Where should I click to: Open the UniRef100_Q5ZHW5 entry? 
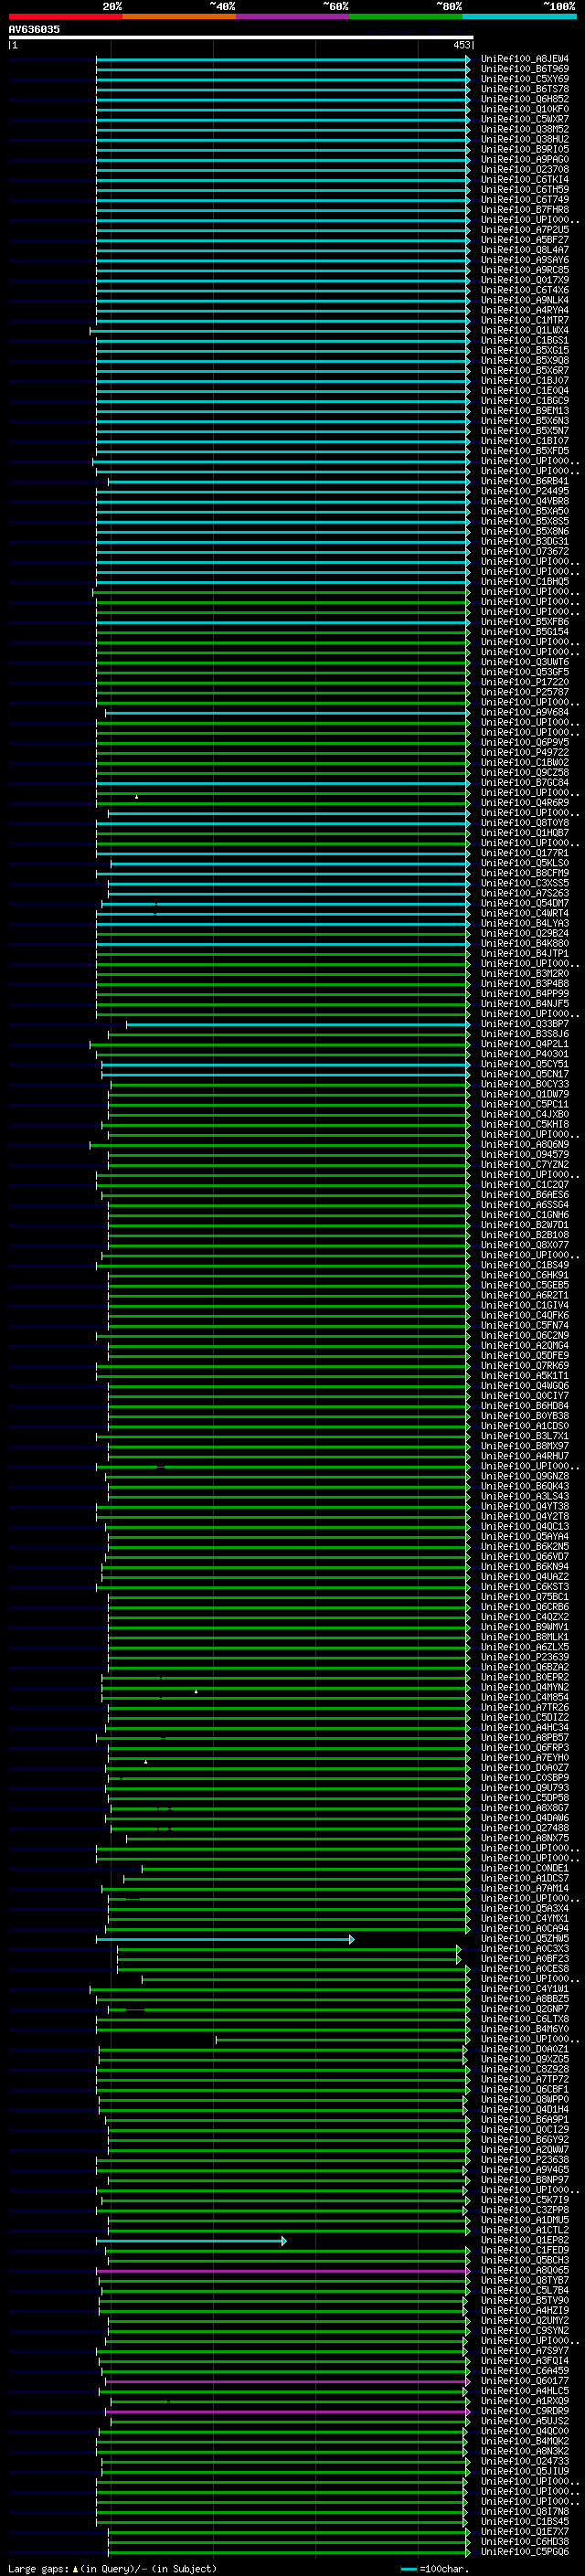(x=525, y=1939)
